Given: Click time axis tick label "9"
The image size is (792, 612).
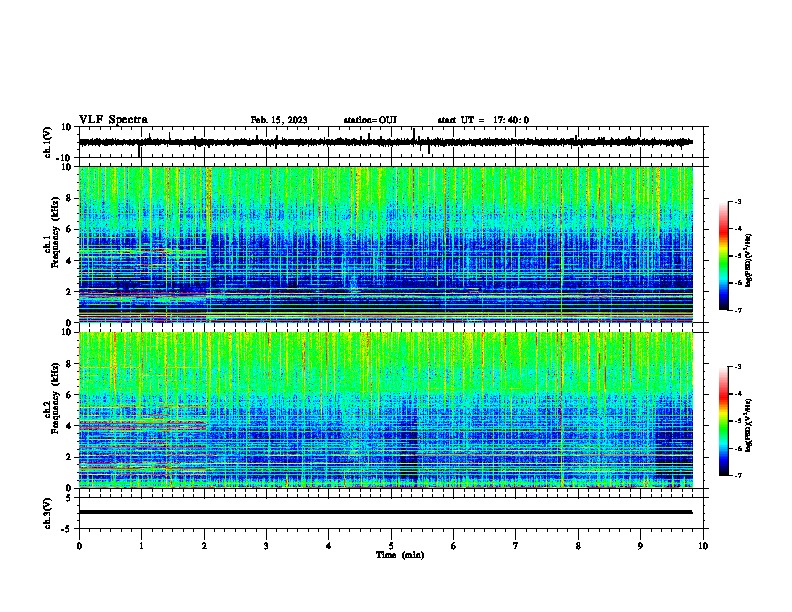Looking at the screenshot, I should (640, 546).
